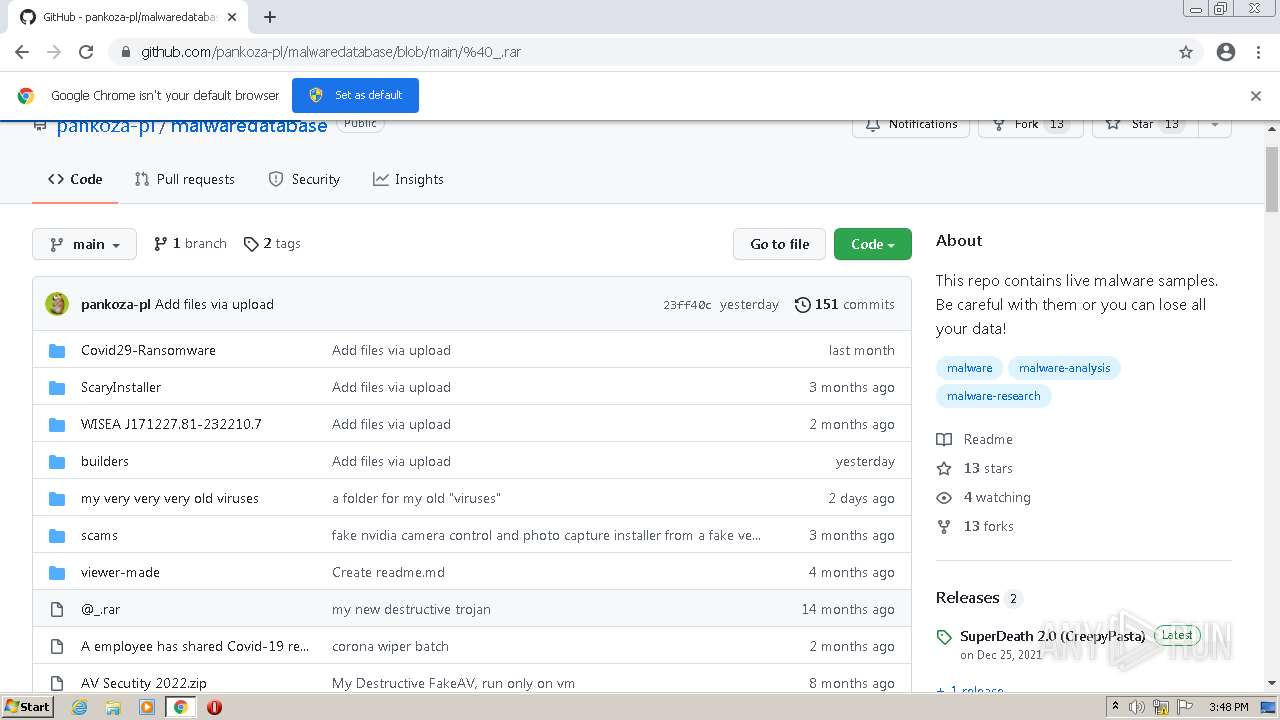The width and height of the screenshot is (1280, 720).
Task: Click folder icon beside scams
Action: (57, 535)
